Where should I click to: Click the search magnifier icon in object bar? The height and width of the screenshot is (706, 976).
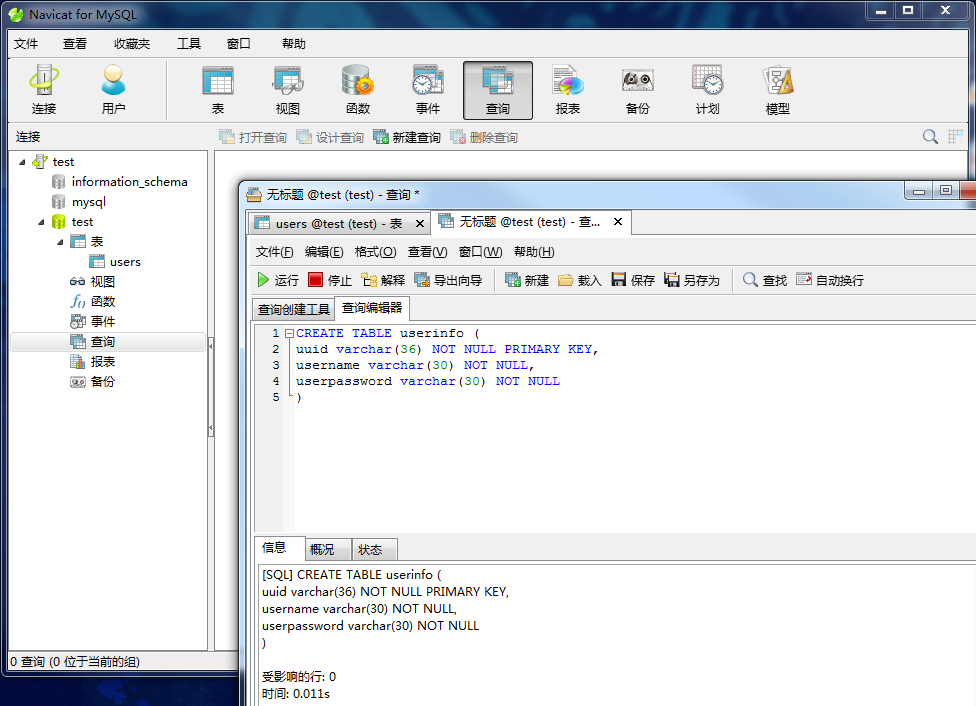coord(930,137)
